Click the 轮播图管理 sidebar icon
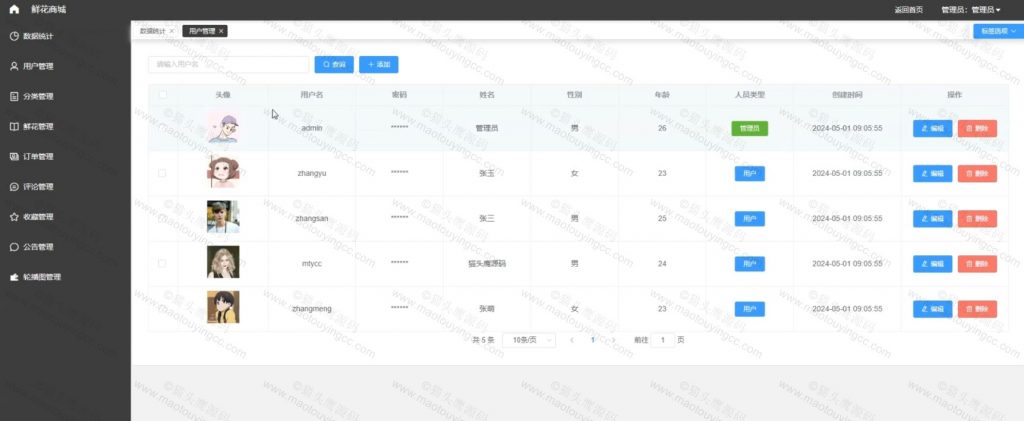Image resolution: width=1024 pixels, height=421 pixels. point(14,277)
